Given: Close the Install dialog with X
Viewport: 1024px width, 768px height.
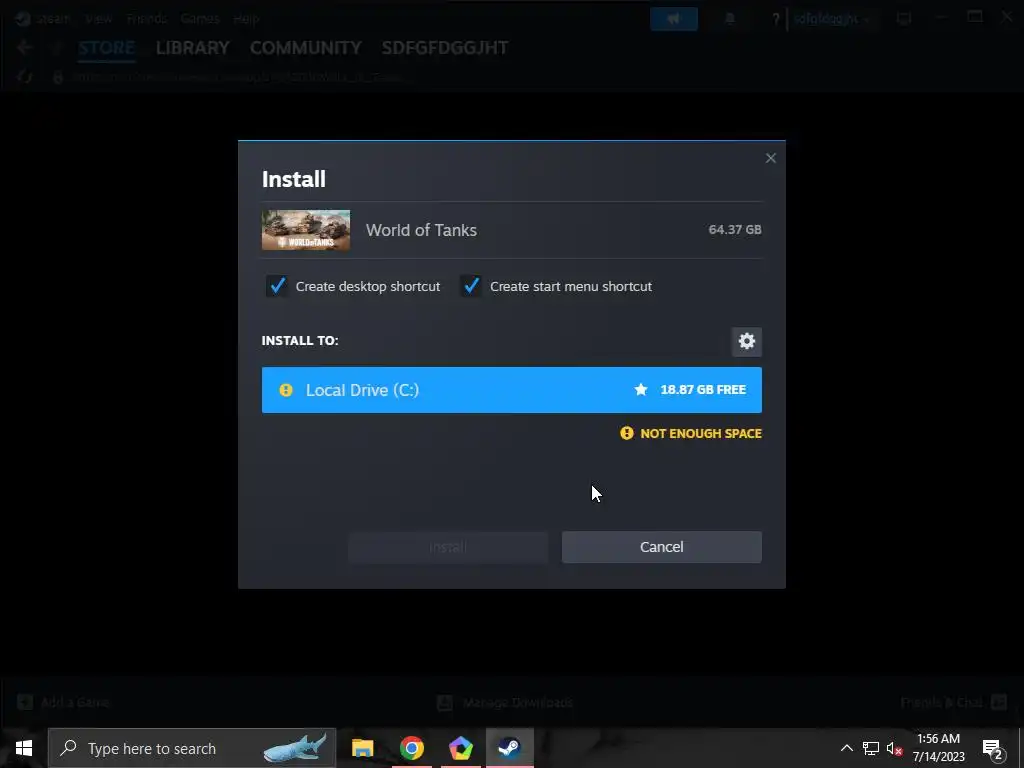Looking at the screenshot, I should [x=771, y=158].
